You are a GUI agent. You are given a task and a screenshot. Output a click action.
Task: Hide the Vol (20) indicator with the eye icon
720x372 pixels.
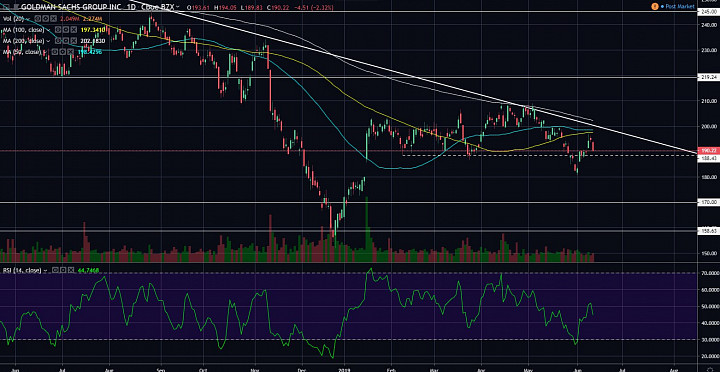tap(38, 18)
